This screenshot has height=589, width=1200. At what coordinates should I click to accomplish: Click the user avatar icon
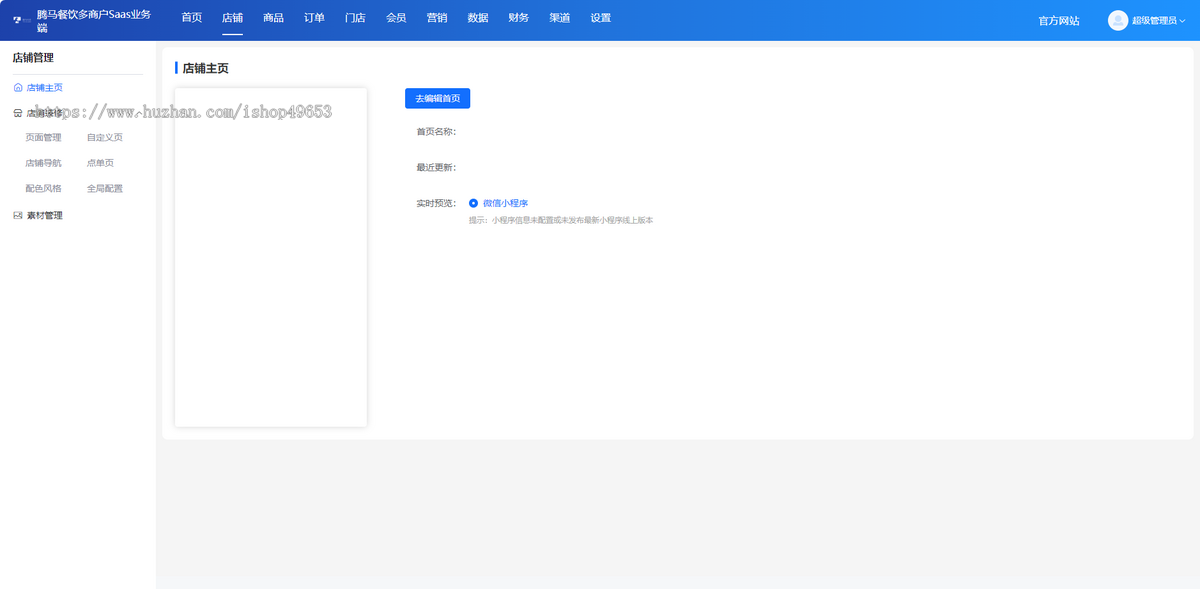(1118, 20)
